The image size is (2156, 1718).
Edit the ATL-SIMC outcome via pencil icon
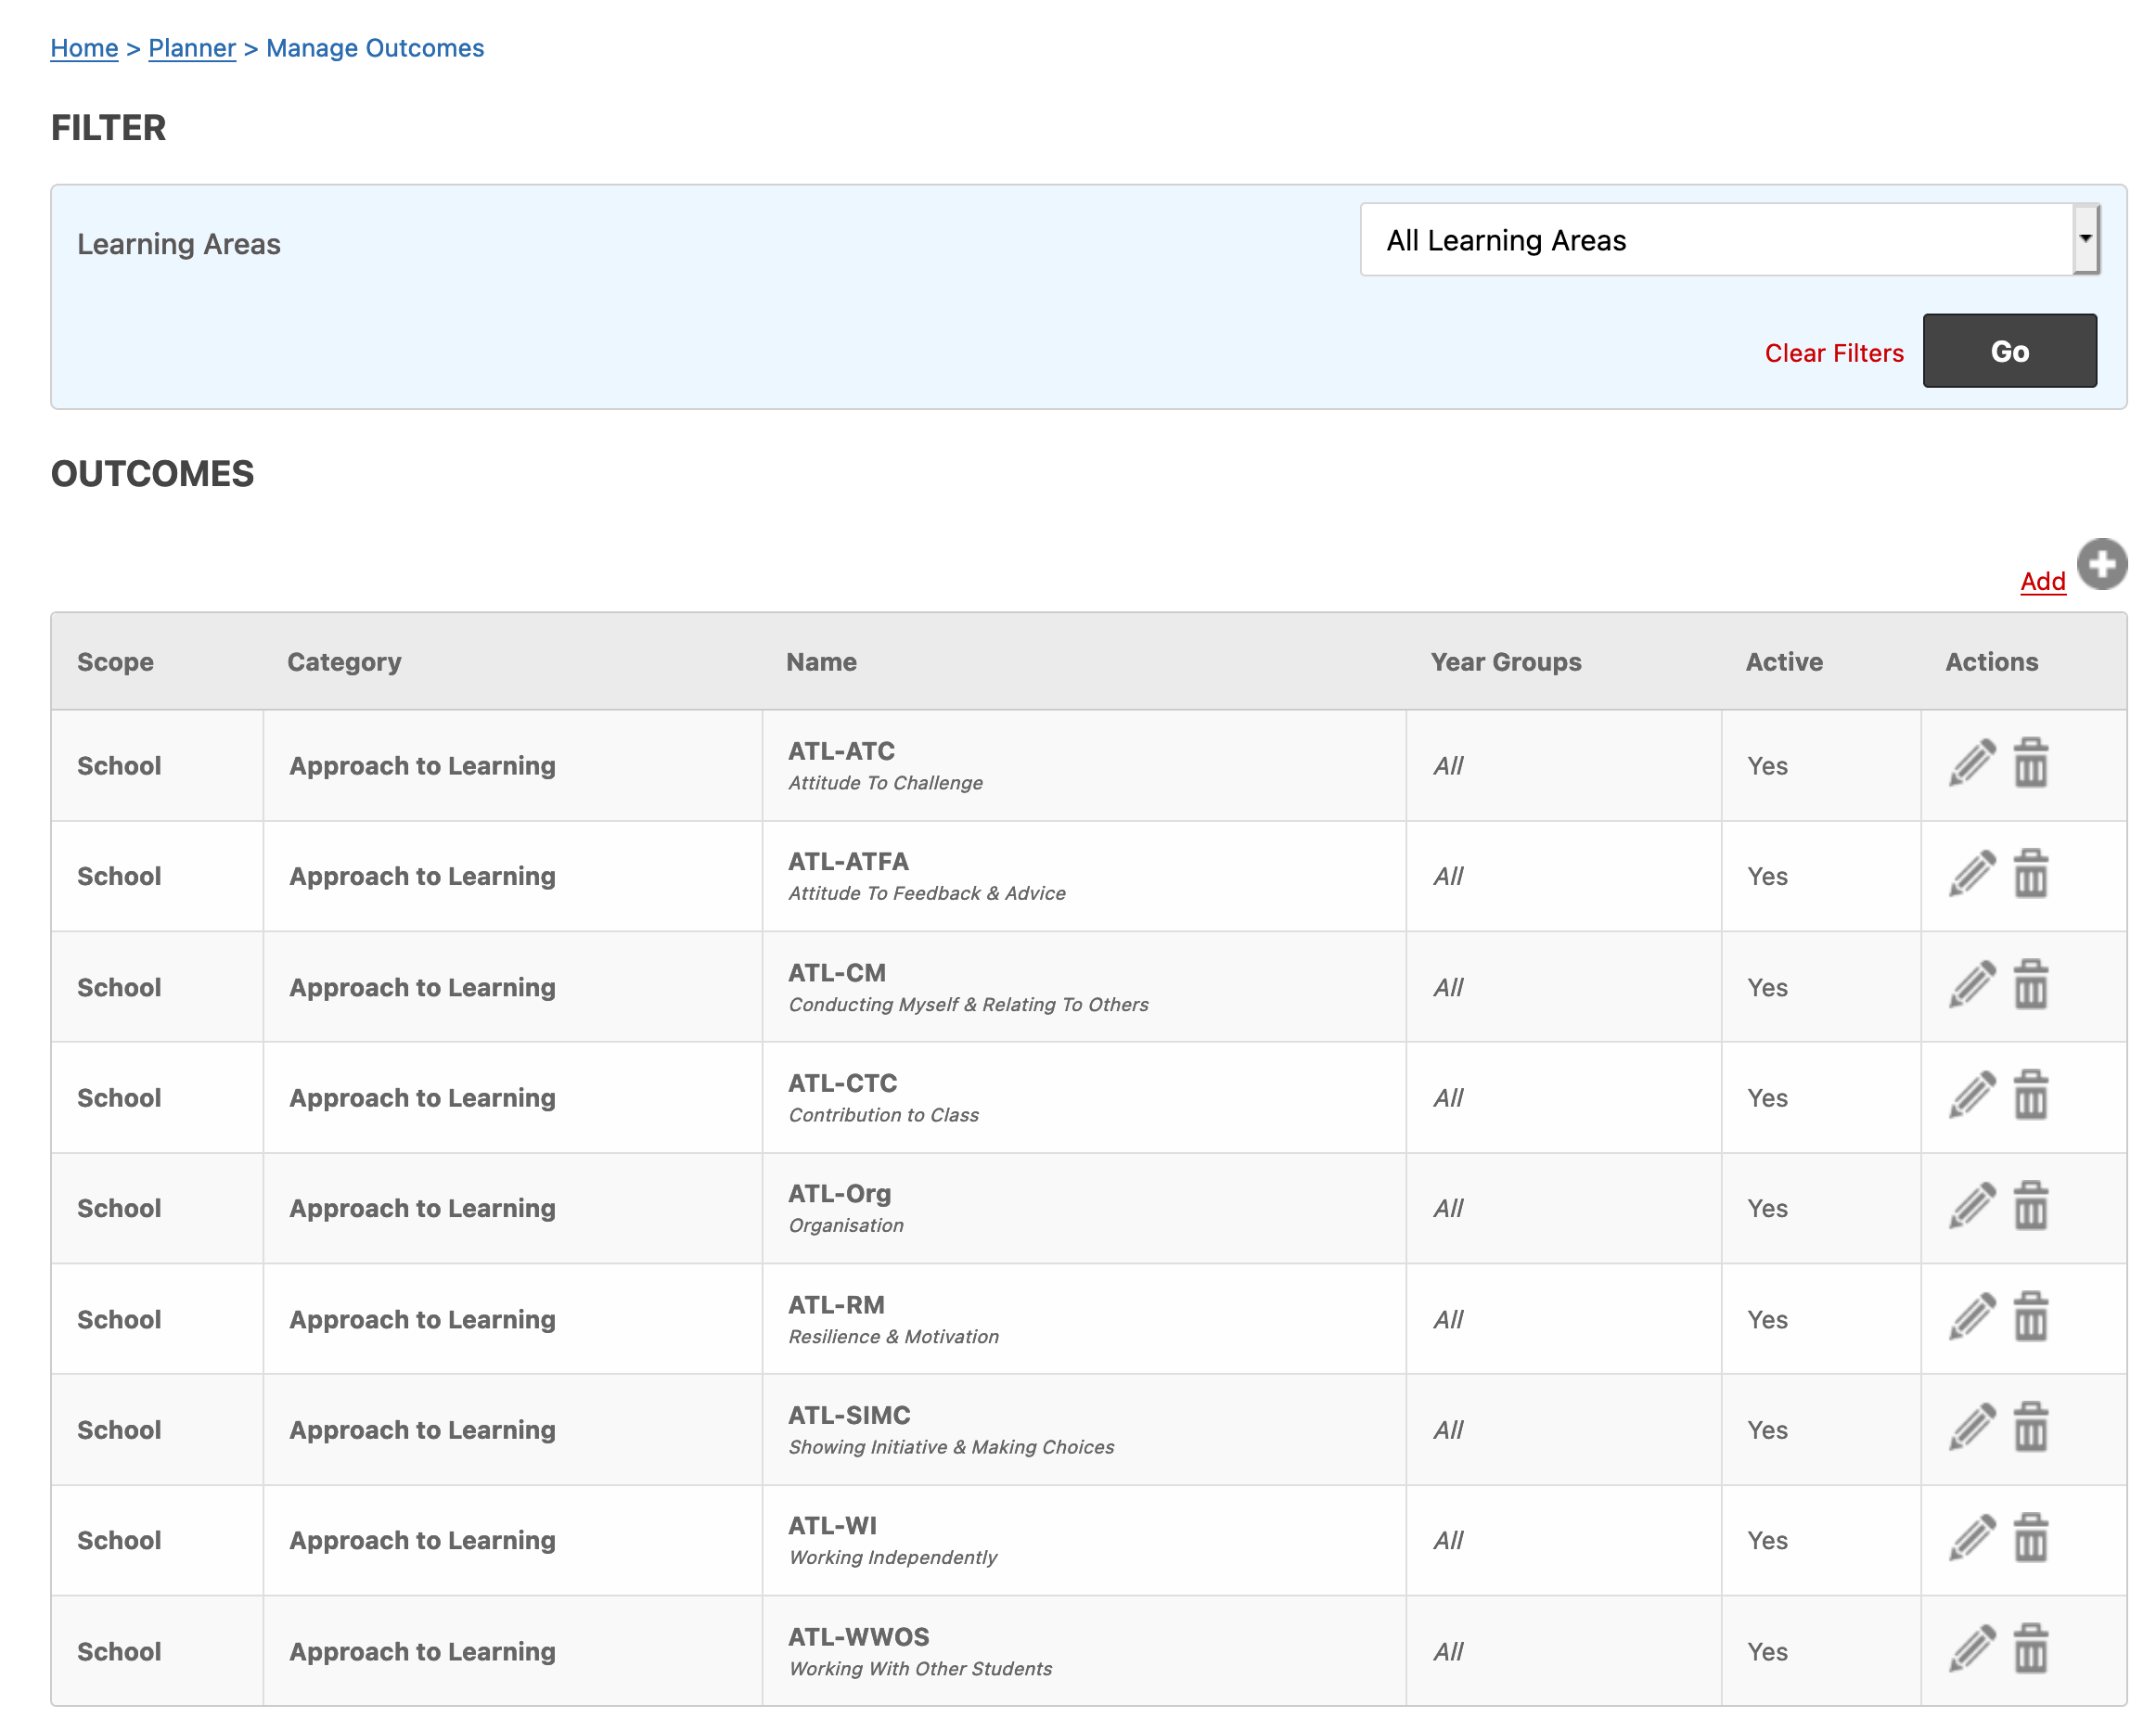[1971, 1427]
